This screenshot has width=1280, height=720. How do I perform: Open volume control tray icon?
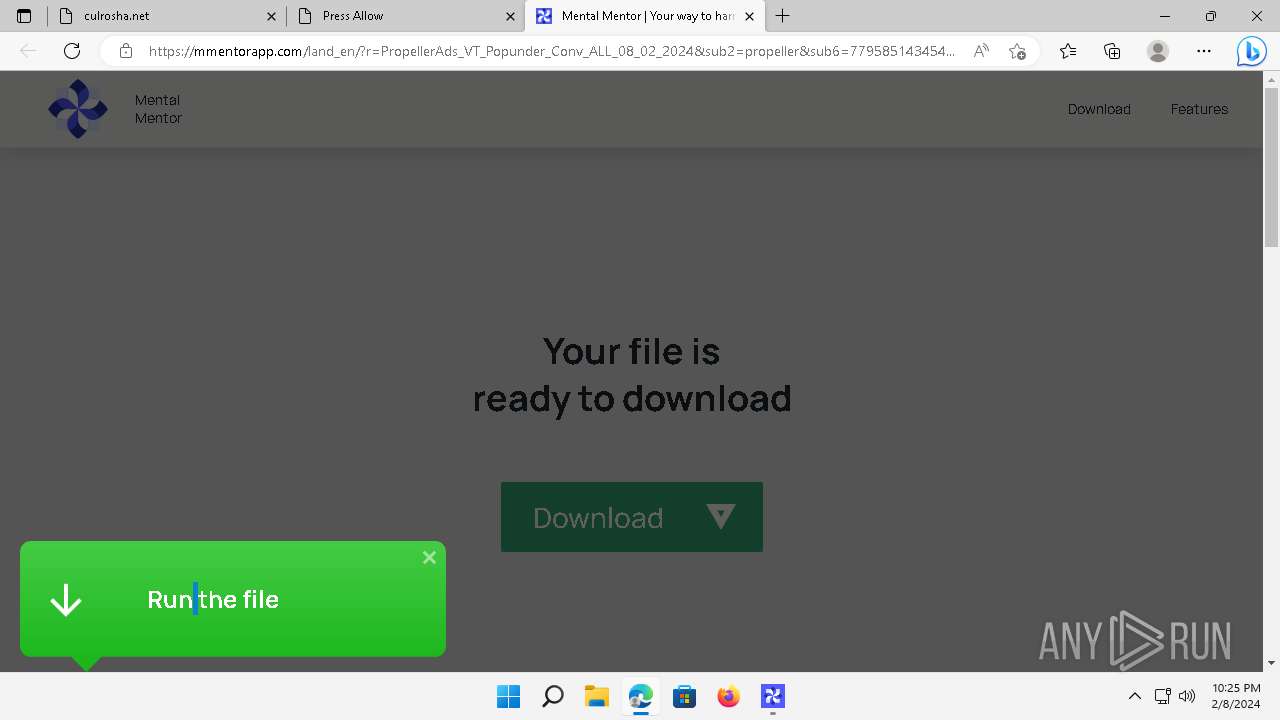coord(1187,696)
